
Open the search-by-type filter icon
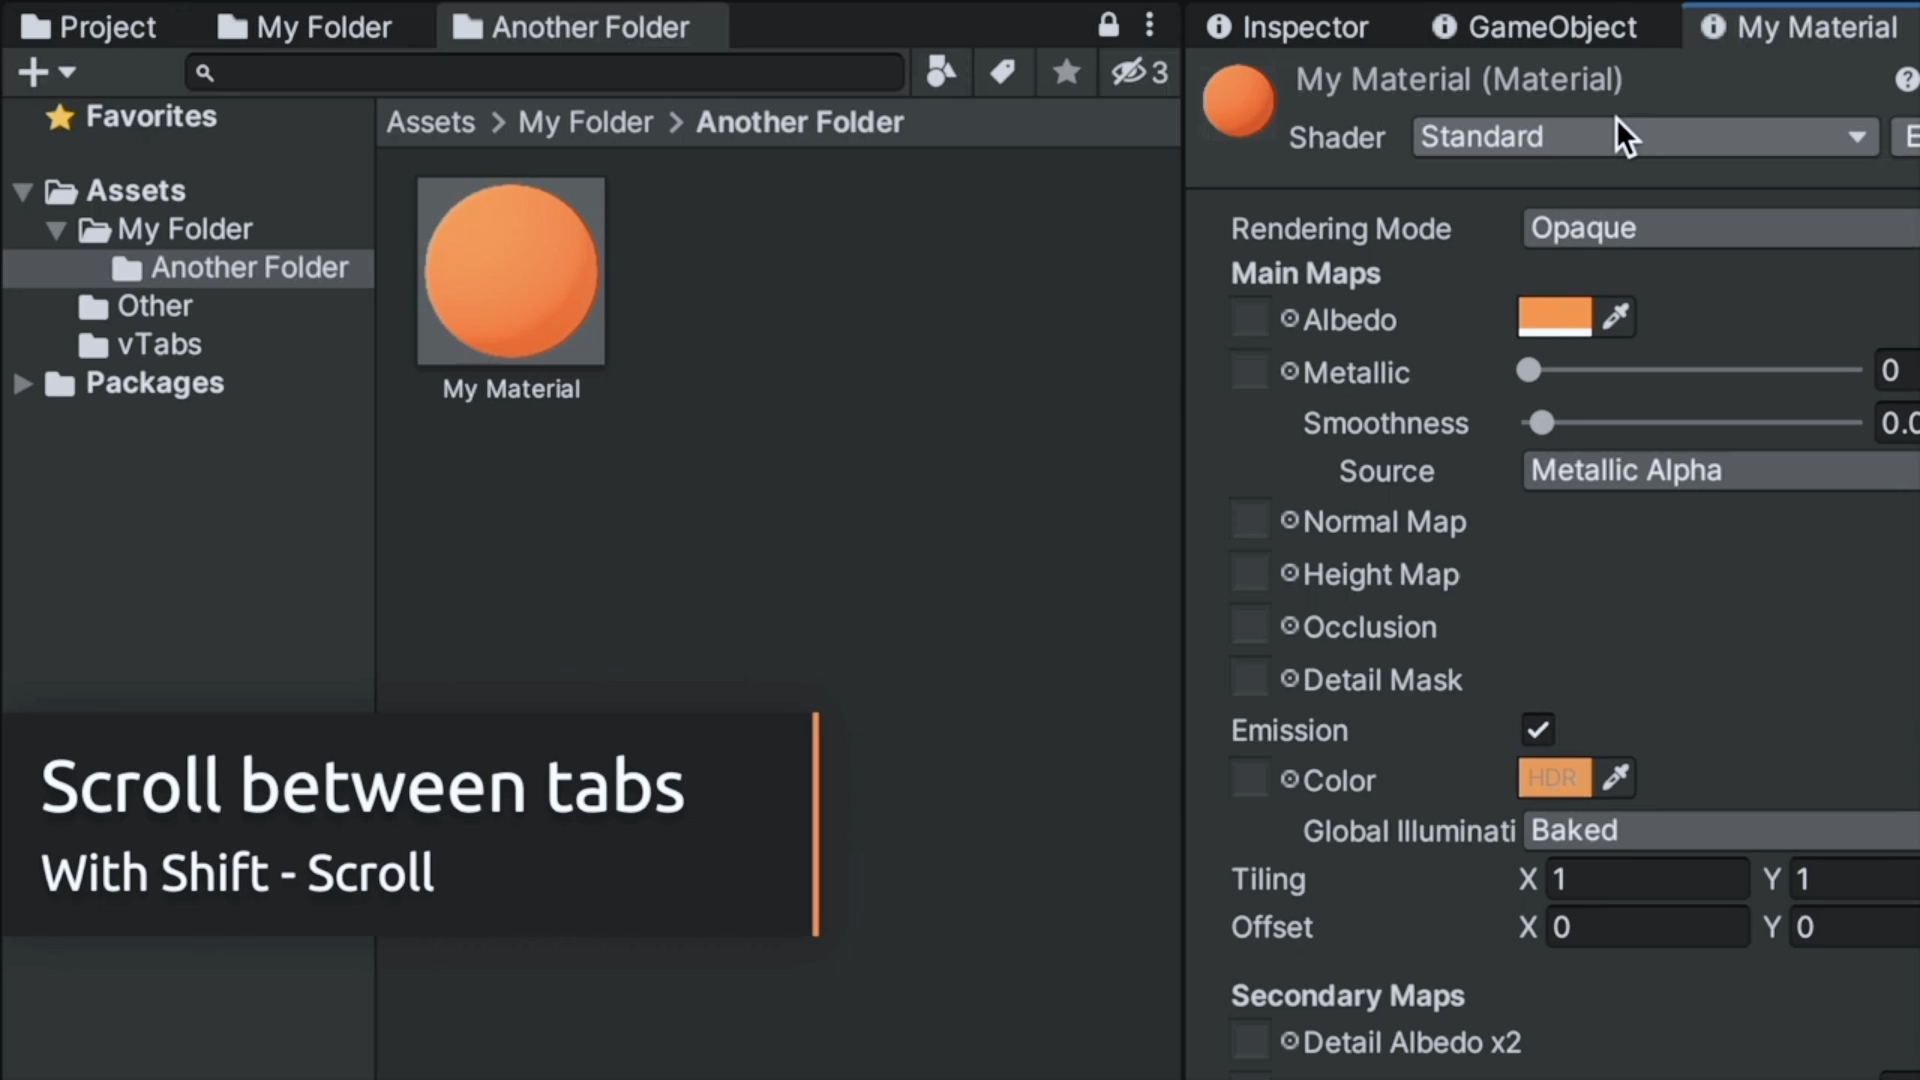click(940, 71)
